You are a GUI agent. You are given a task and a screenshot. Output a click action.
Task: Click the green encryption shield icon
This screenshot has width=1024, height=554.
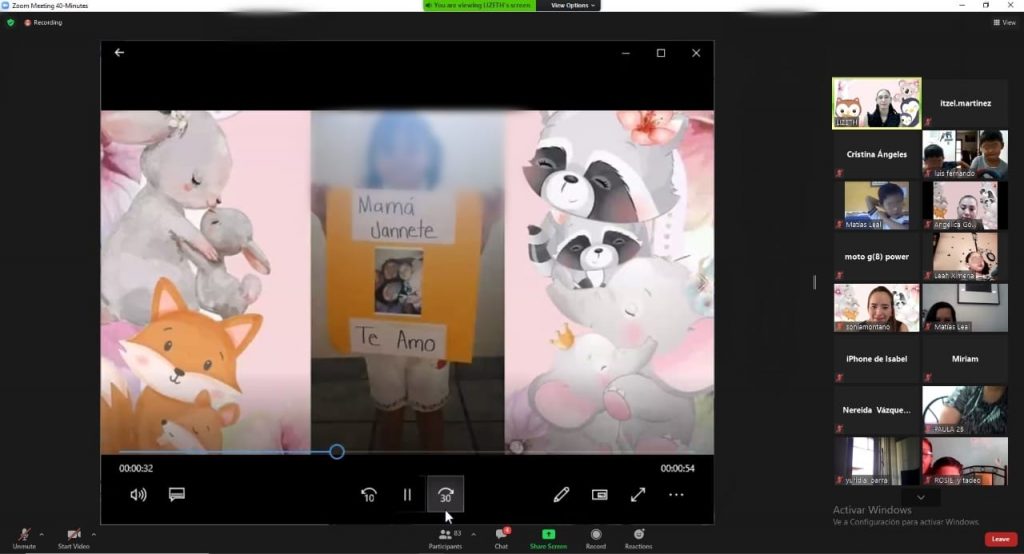point(10,22)
